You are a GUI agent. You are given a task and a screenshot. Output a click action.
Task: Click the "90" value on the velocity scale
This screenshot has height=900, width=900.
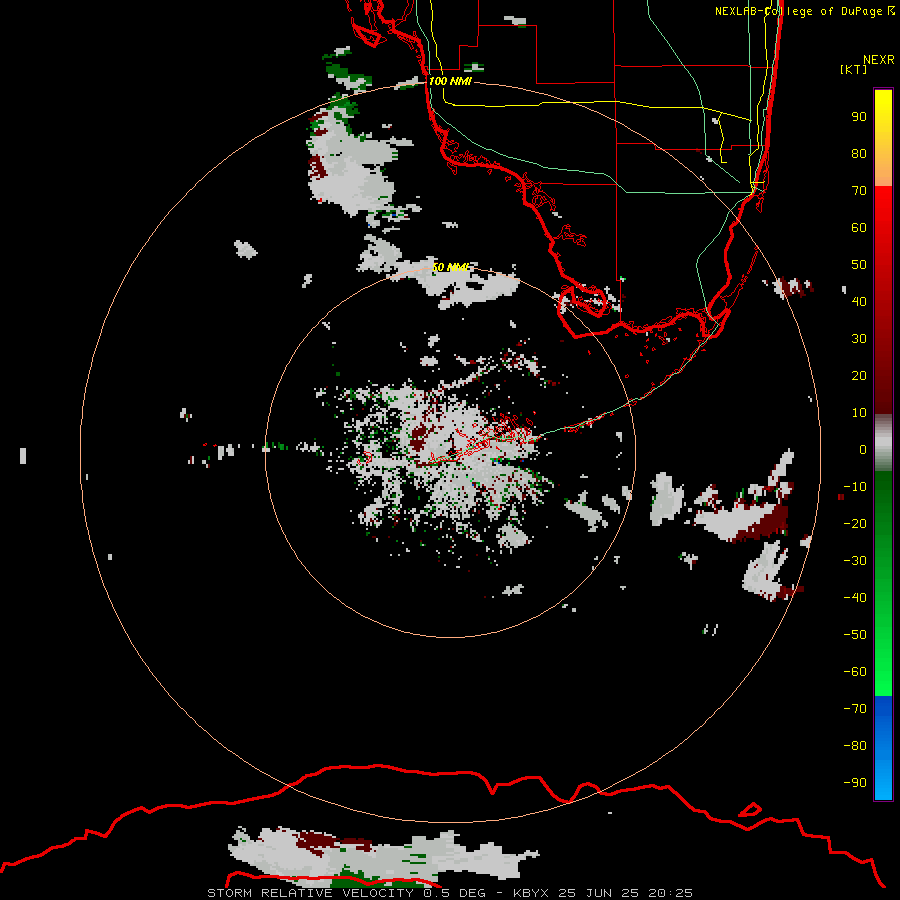(859, 117)
